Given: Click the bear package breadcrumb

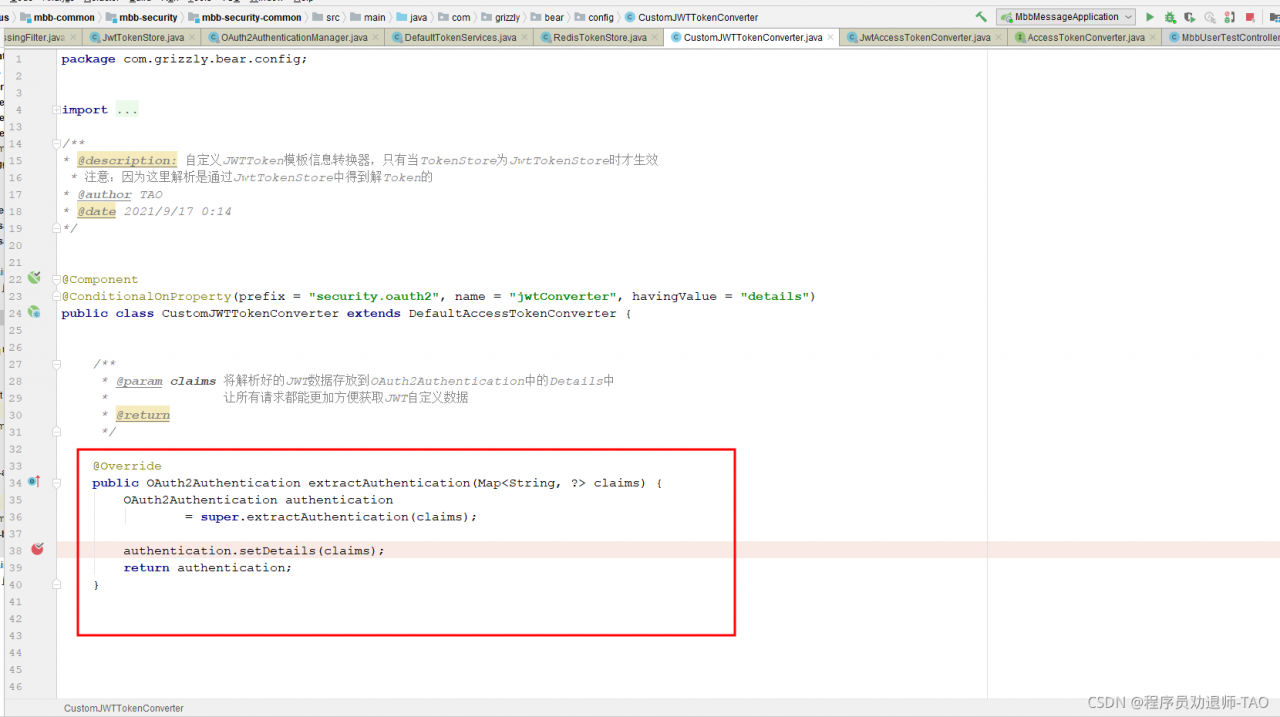Looking at the screenshot, I should [x=546, y=17].
